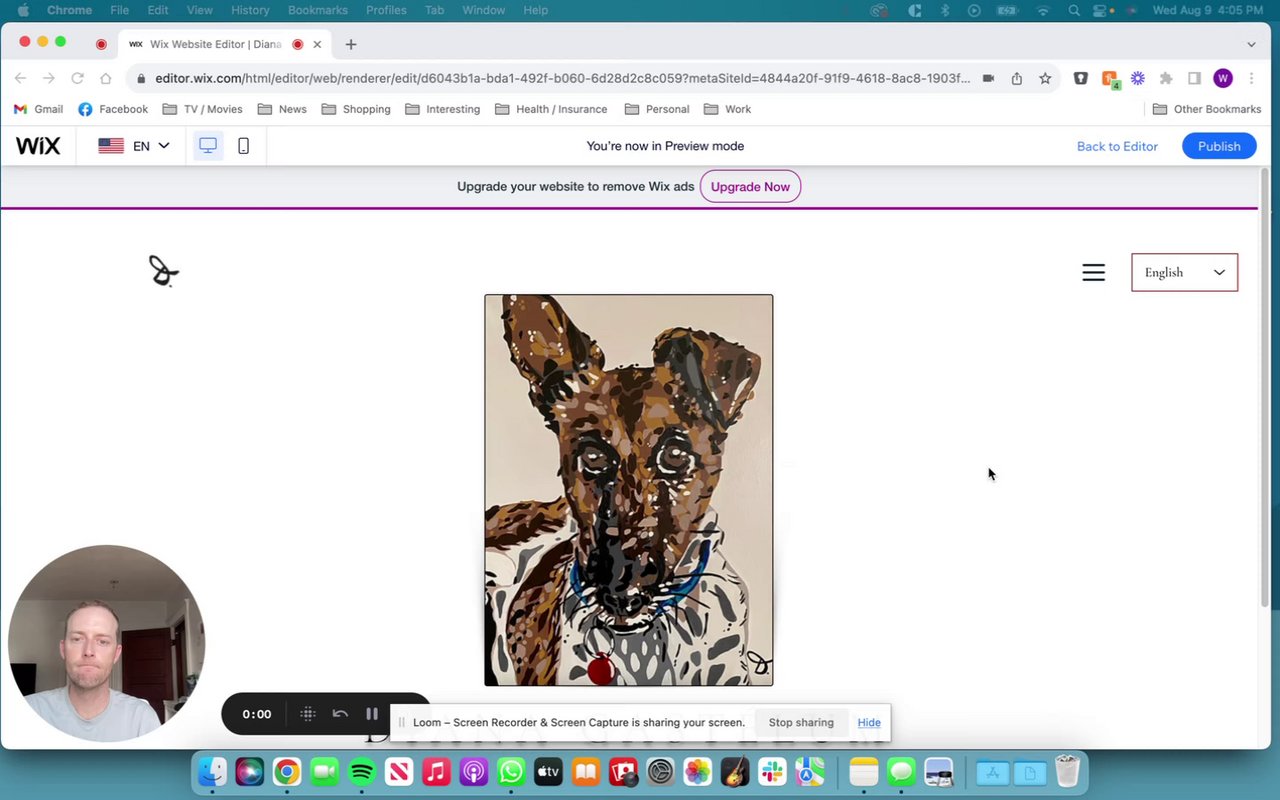Click the browser back arrow
The image size is (1280, 800).
(20, 78)
